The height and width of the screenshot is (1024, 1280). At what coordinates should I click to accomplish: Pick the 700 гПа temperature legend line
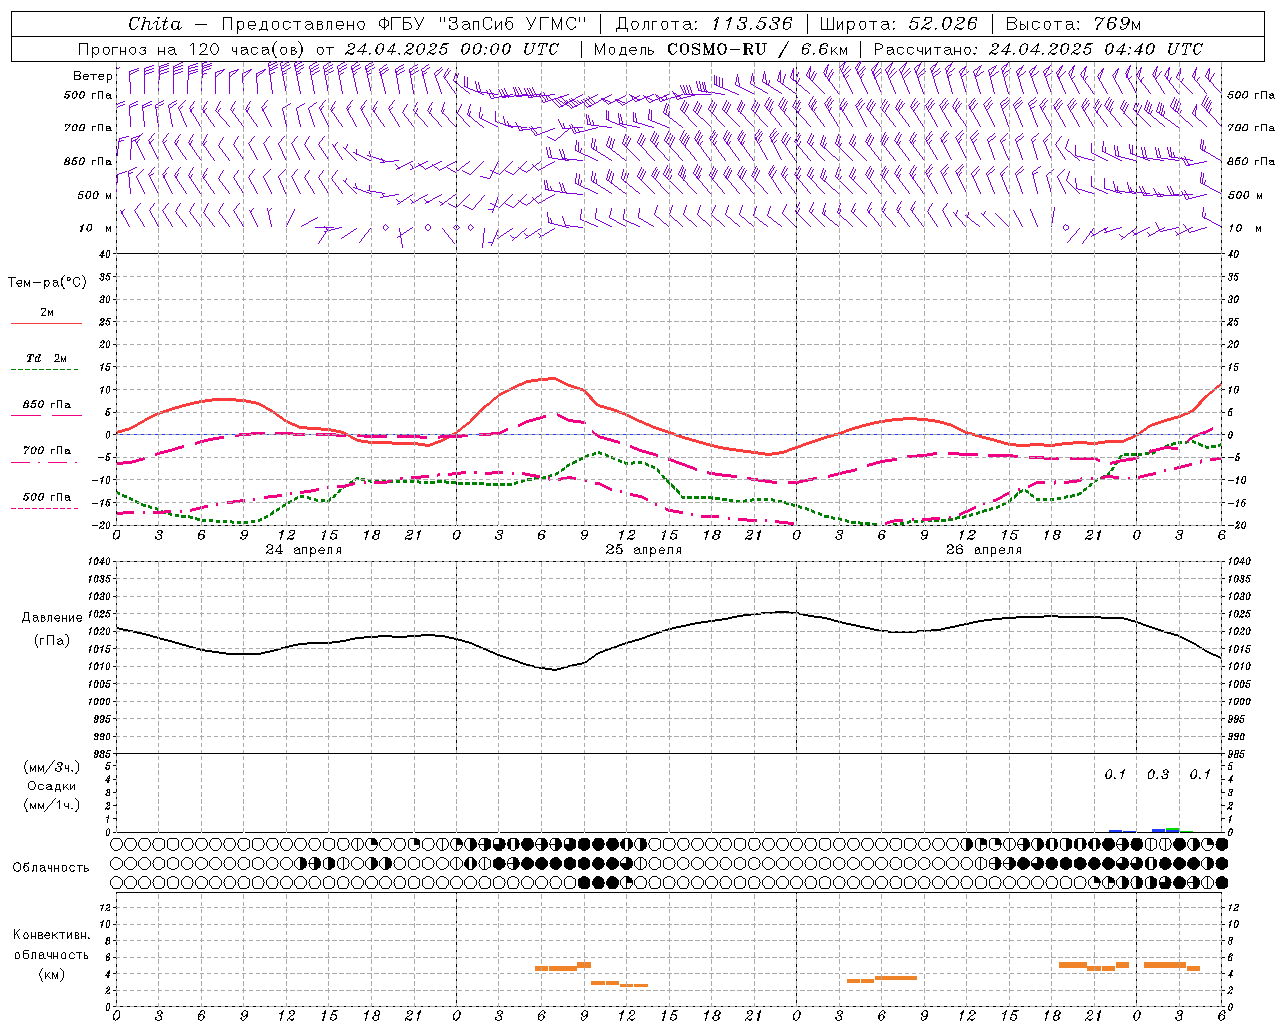46,462
